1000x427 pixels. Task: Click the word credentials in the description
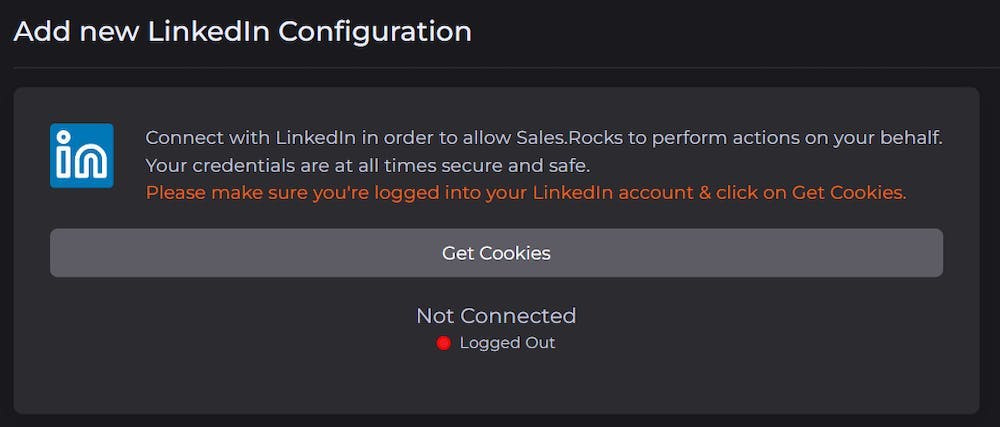233,166
